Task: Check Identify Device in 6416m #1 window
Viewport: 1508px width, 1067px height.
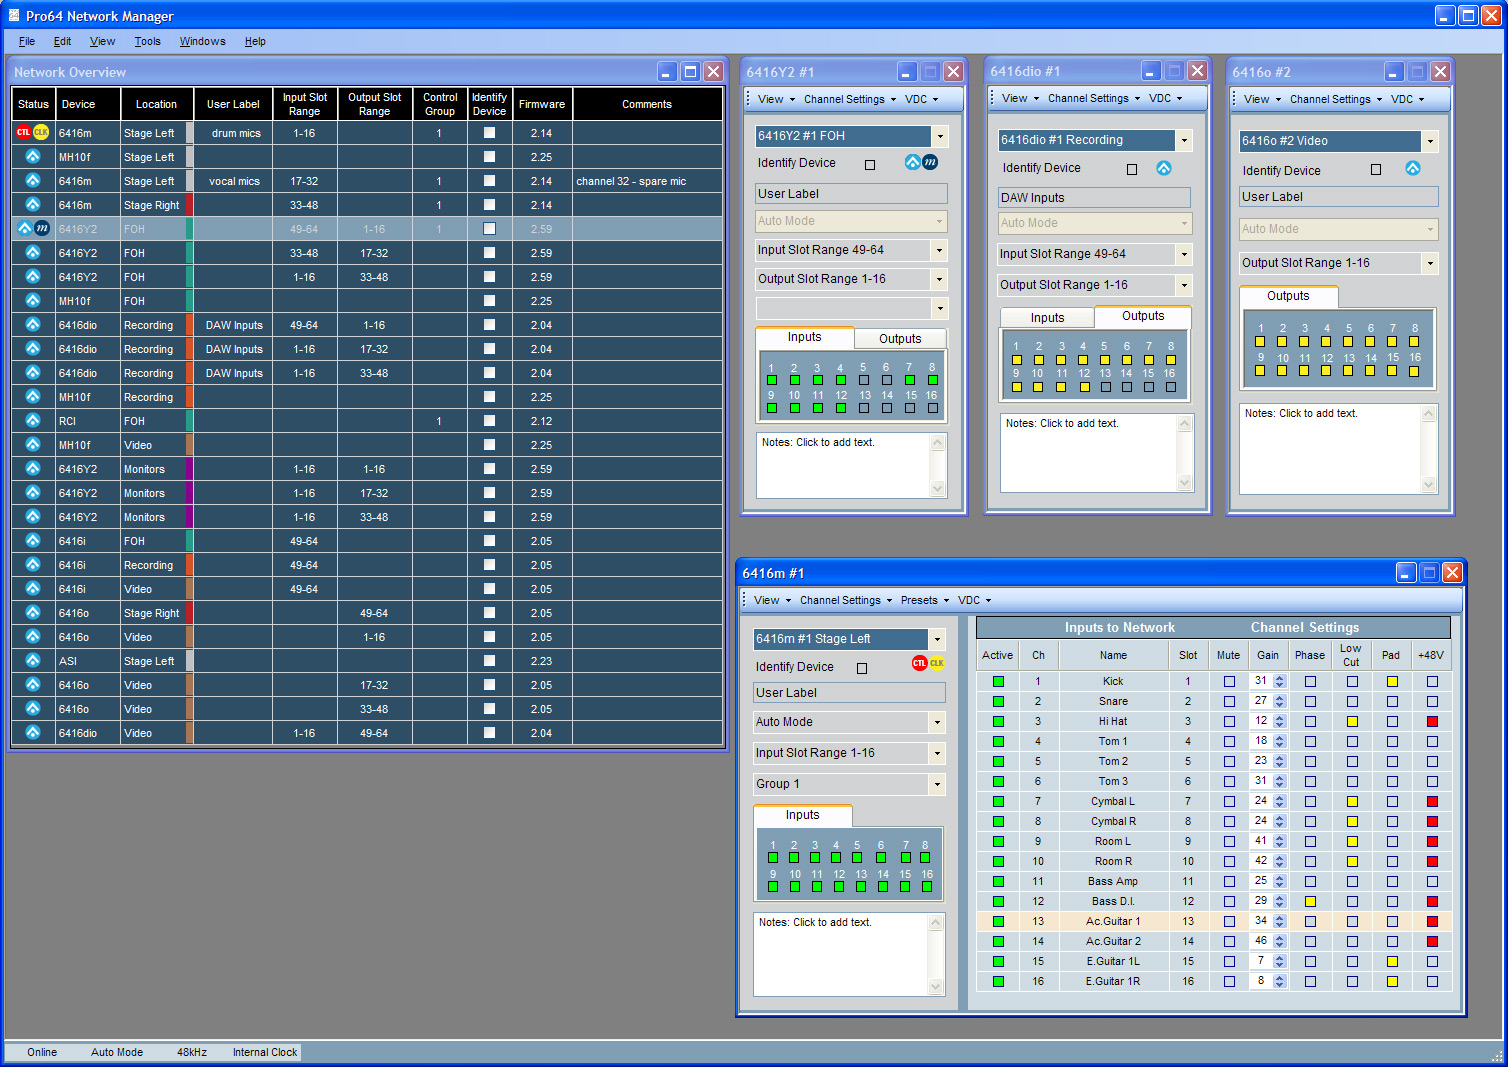Action: (x=862, y=668)
